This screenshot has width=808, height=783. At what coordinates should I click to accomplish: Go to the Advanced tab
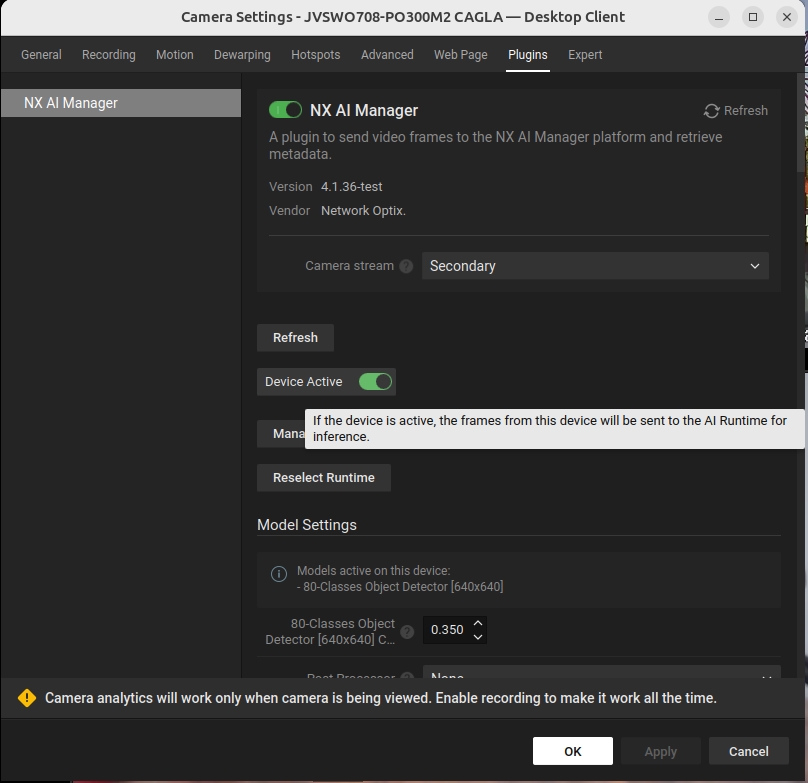[387, 55]
